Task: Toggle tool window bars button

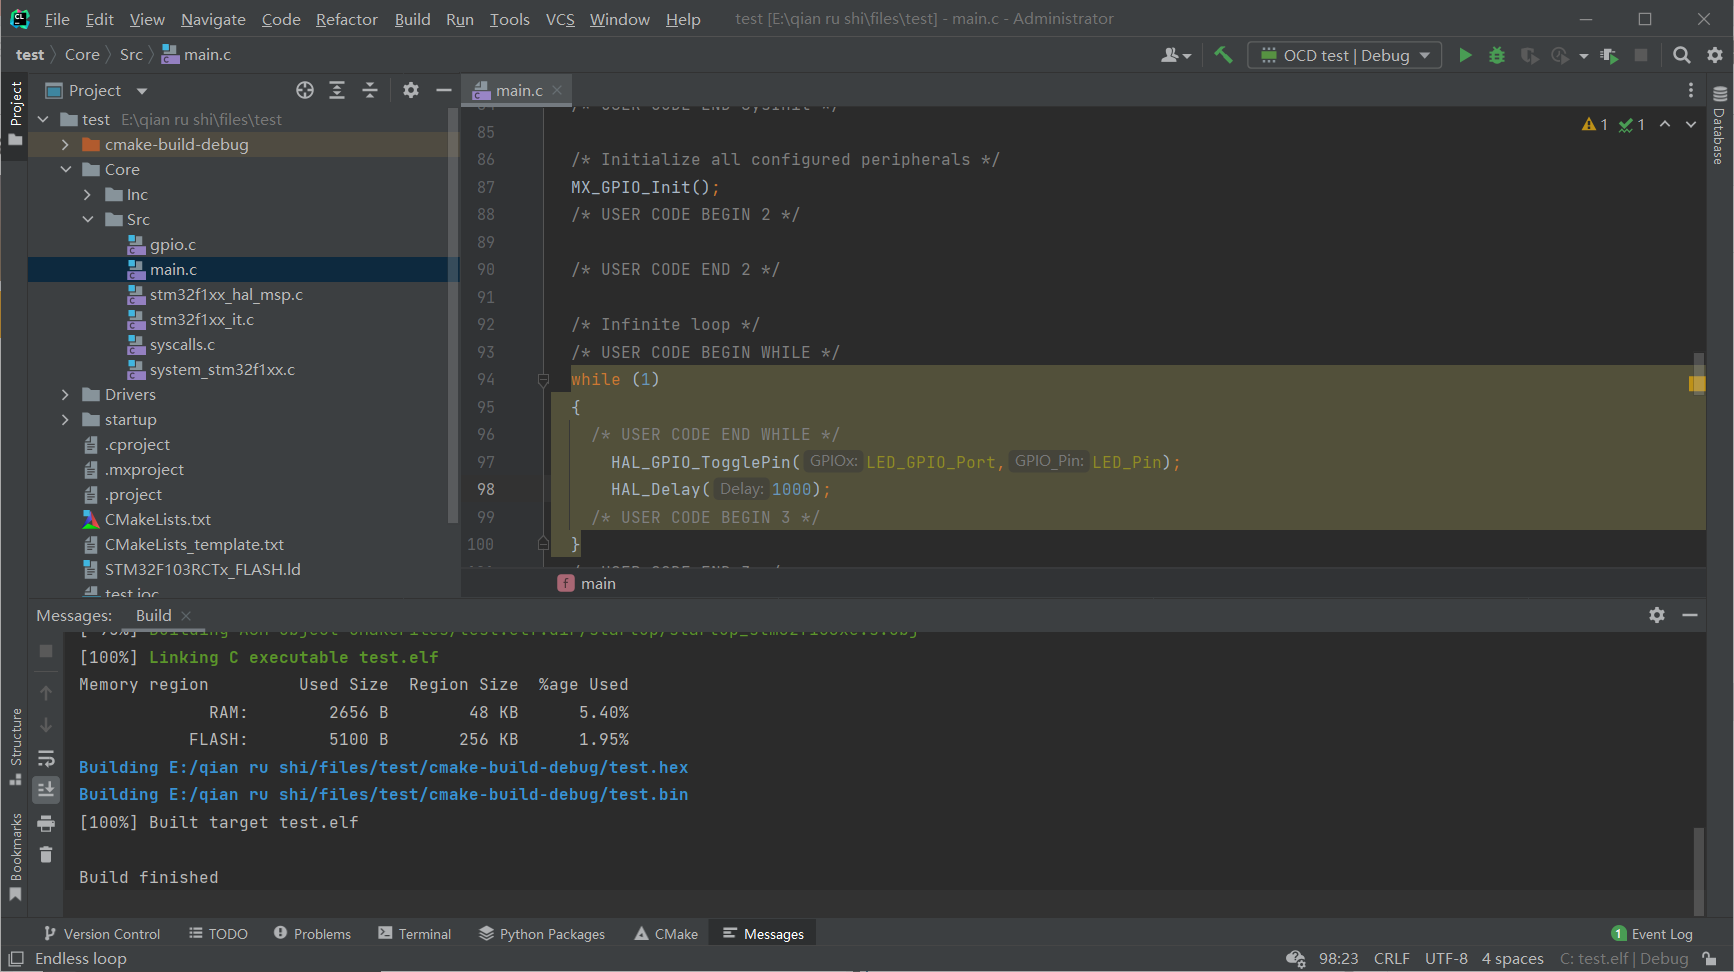Action: pyautogui.click(x=16, y=958)
